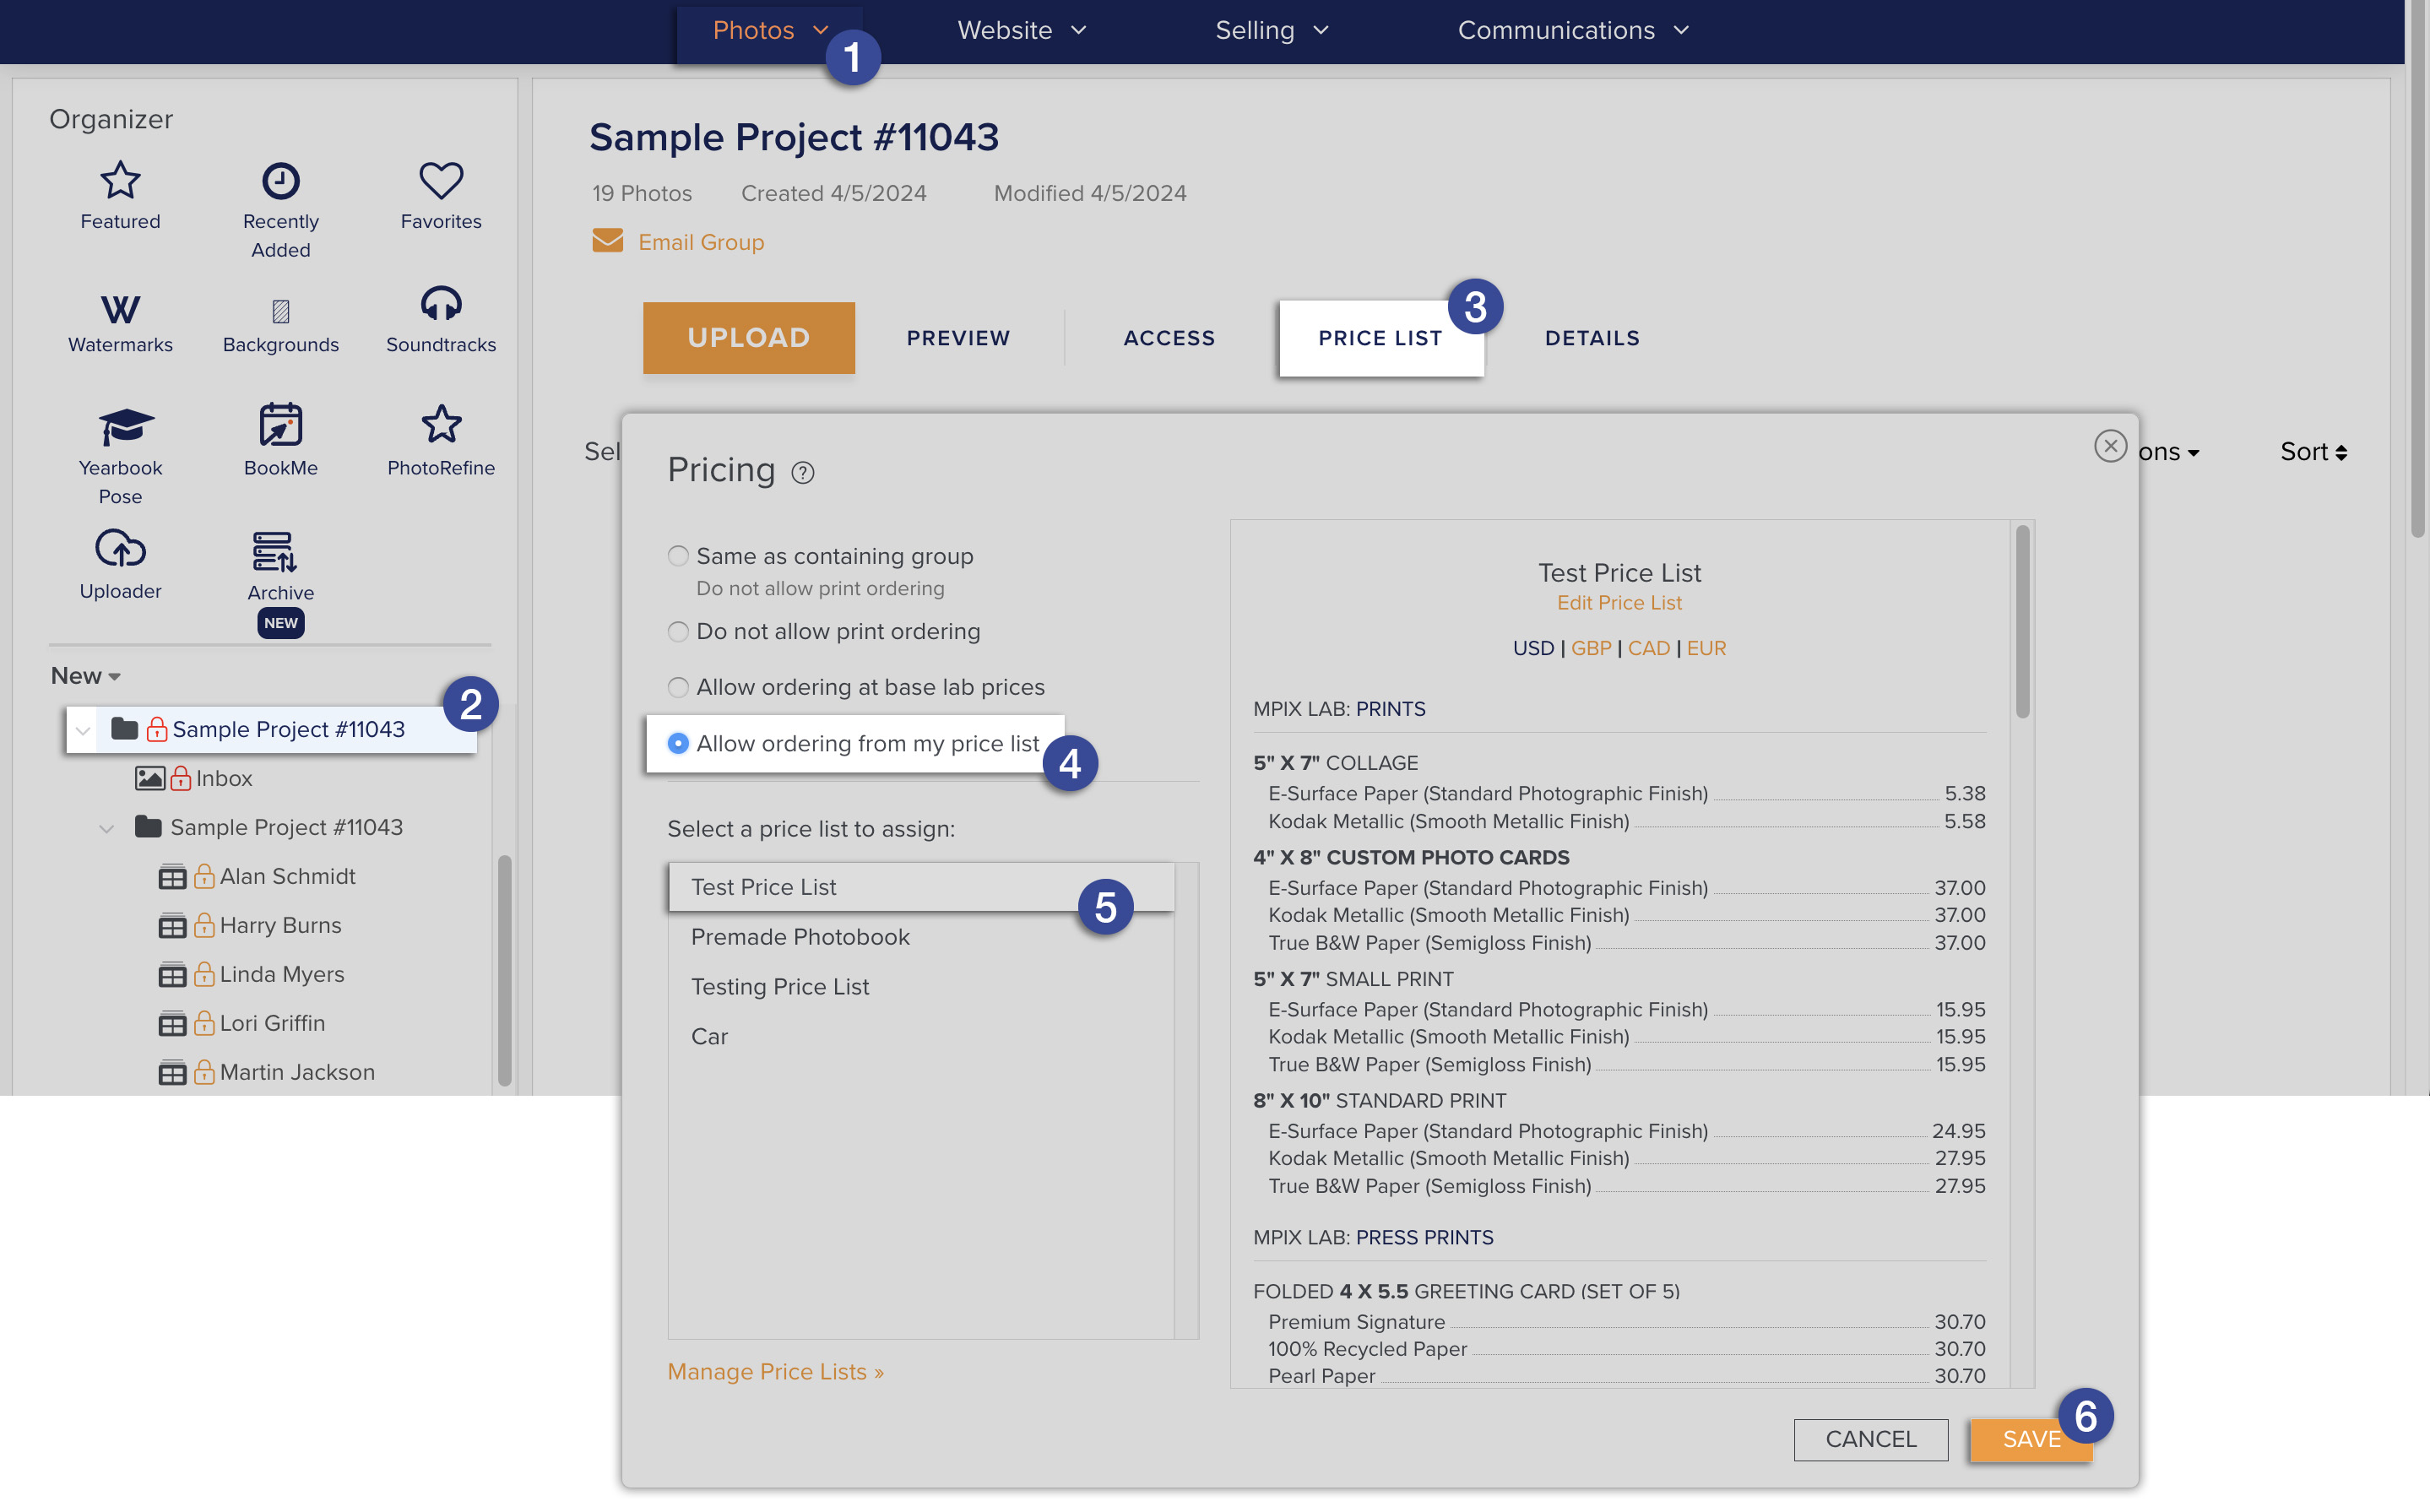
Task: Open the Archive icon
Action: 274,551
